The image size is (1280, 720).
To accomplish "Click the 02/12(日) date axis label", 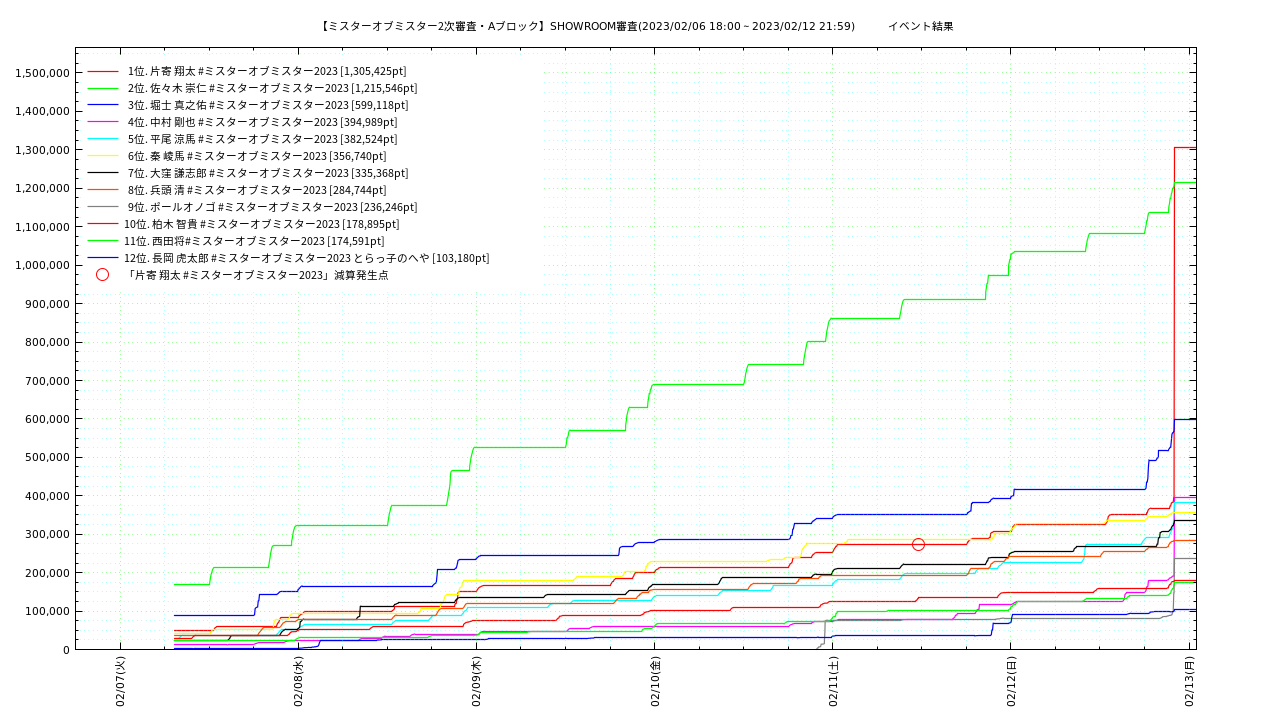I will coord(1012,682).
